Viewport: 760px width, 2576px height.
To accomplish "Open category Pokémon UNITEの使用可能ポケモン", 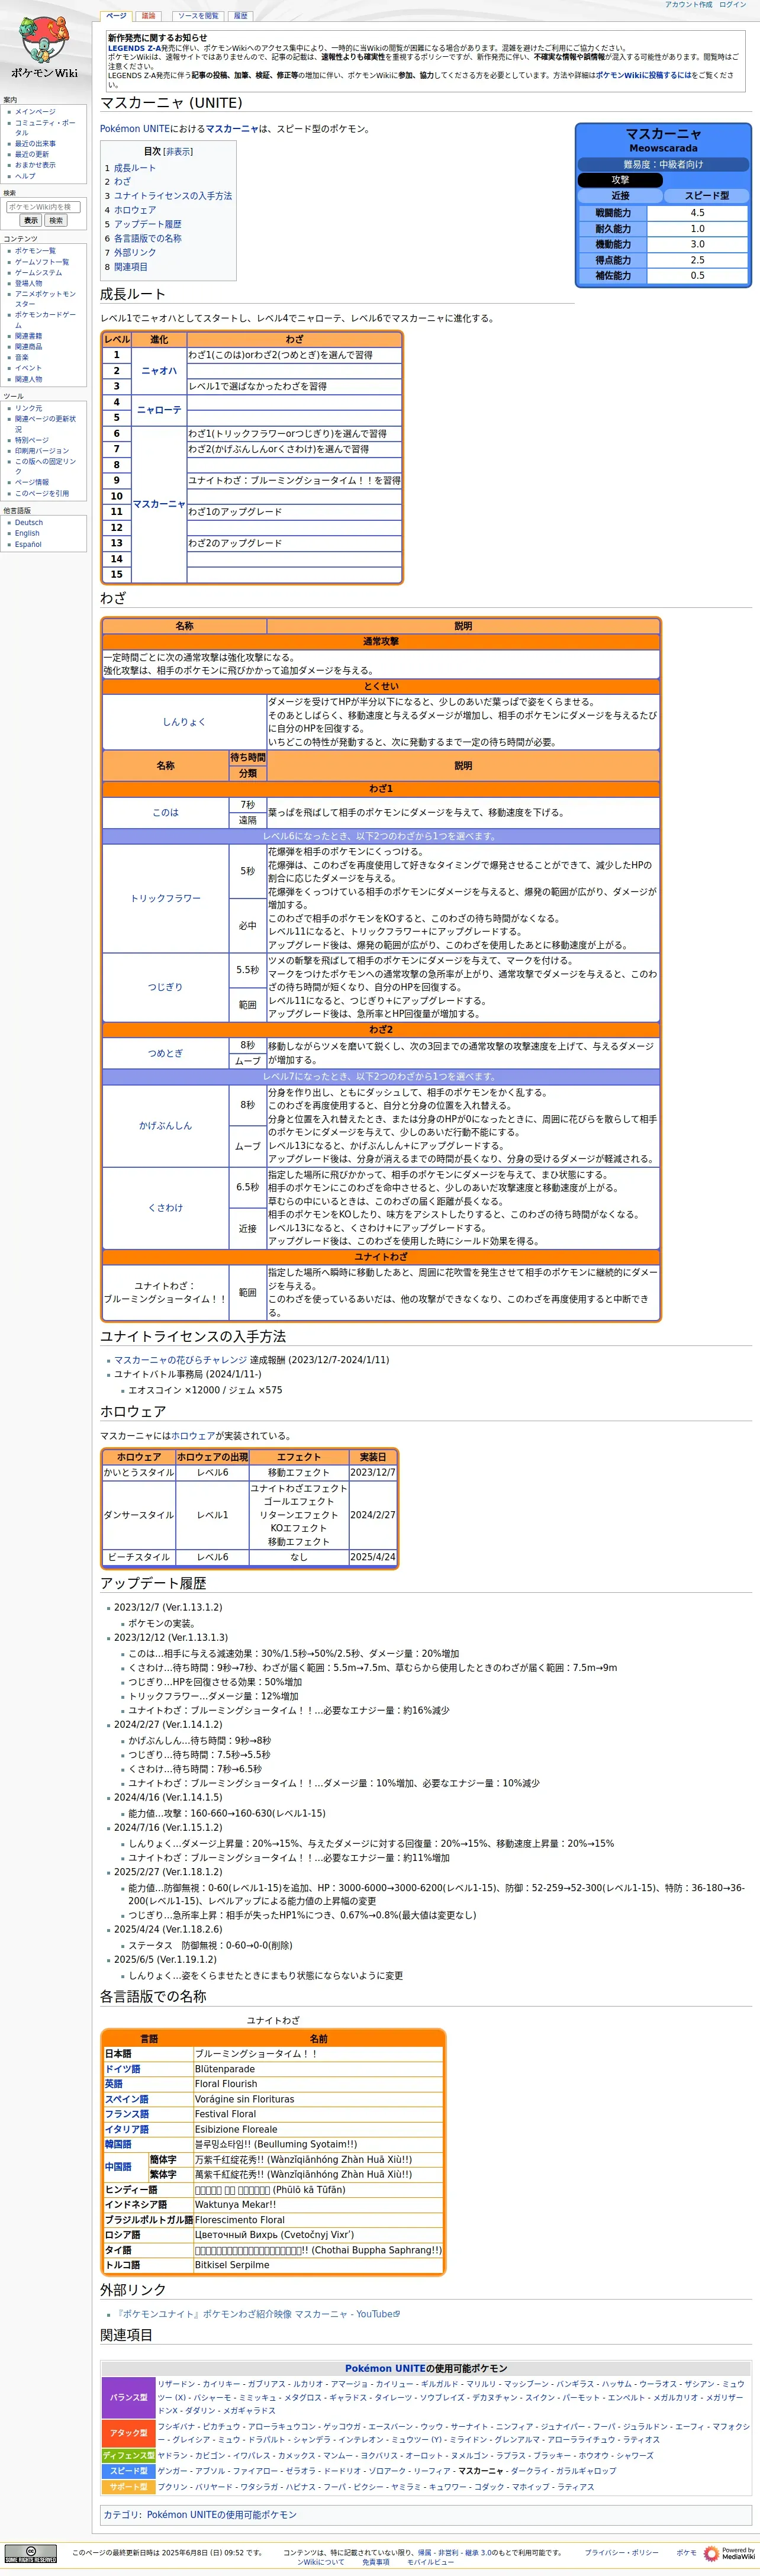I will tap(222, 2515).
